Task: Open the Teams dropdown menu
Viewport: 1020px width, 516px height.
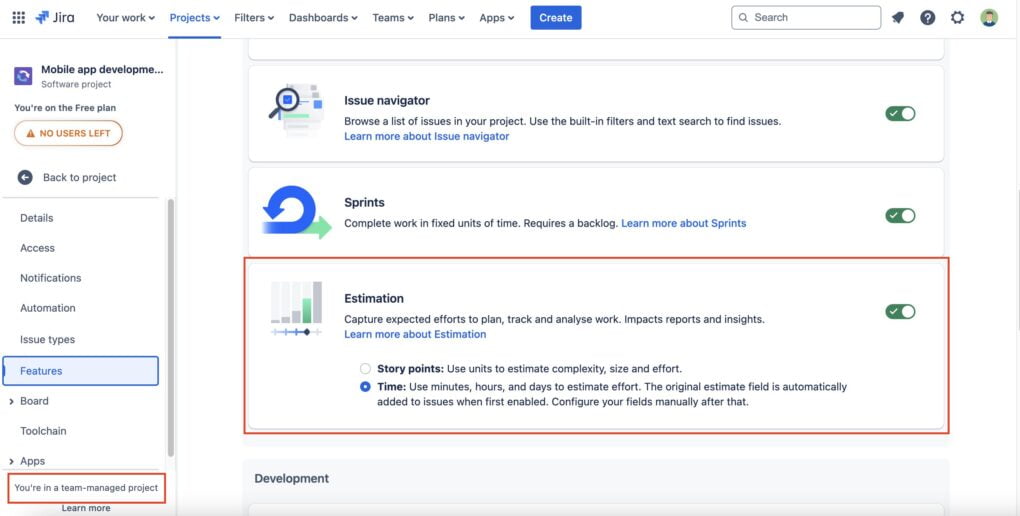Action: (x=393, y=18)
